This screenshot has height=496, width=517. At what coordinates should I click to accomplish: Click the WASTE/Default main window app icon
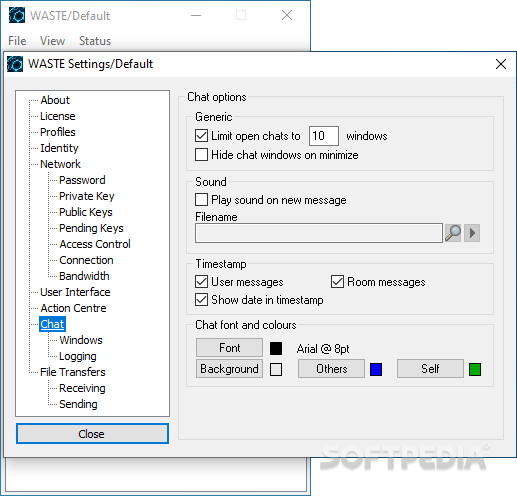[x=17, y=15]
